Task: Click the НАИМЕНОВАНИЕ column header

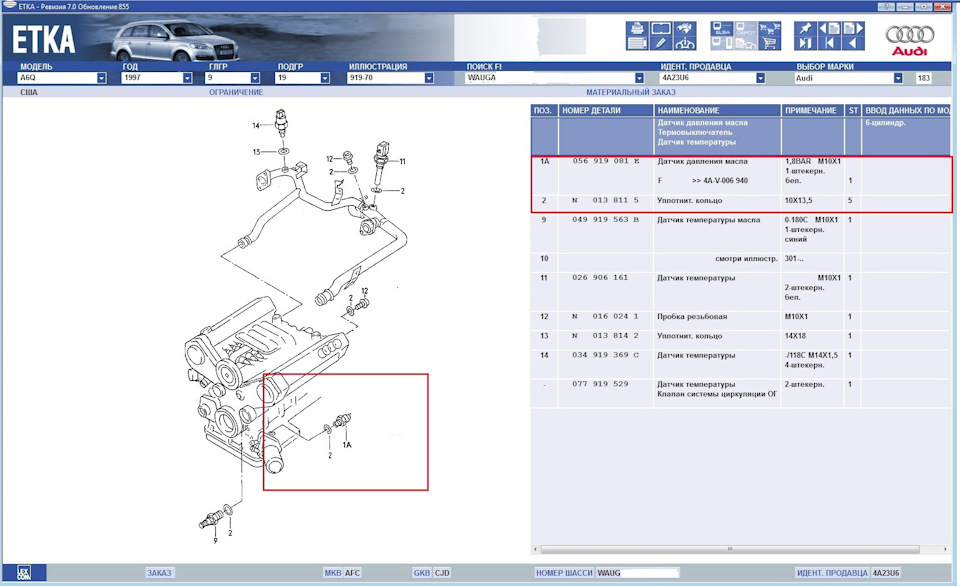Action: (718, 110)
